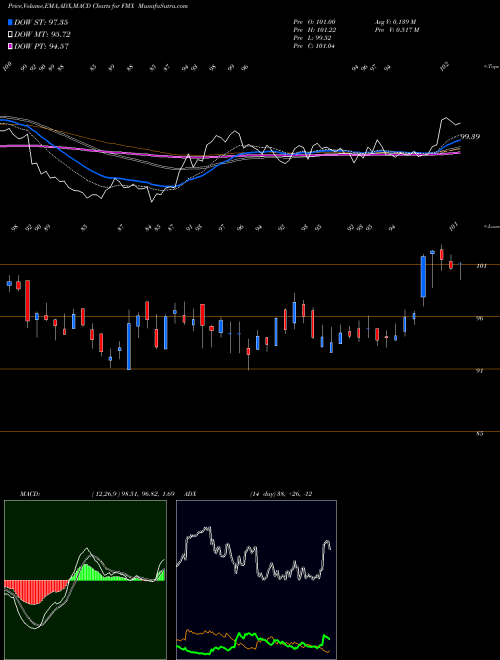Click the '<Lows' row label
This screenshot has width=500, height=660.
pyautogui.click(x=491, y=226)
